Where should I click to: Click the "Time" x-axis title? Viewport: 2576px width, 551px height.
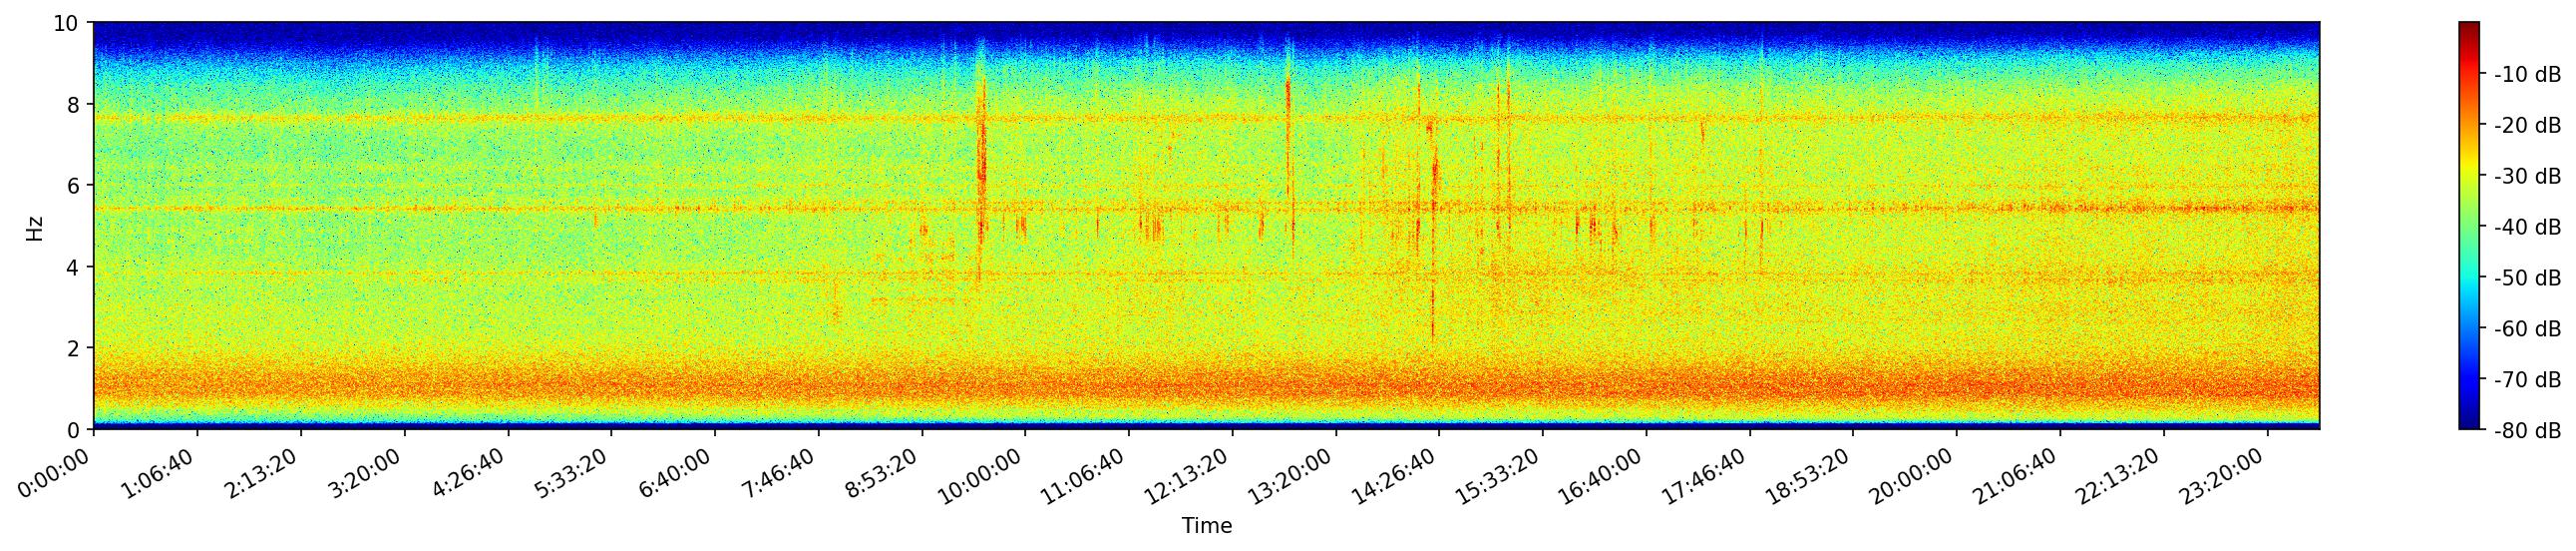pyautogui.click(x=1206, y=526)
